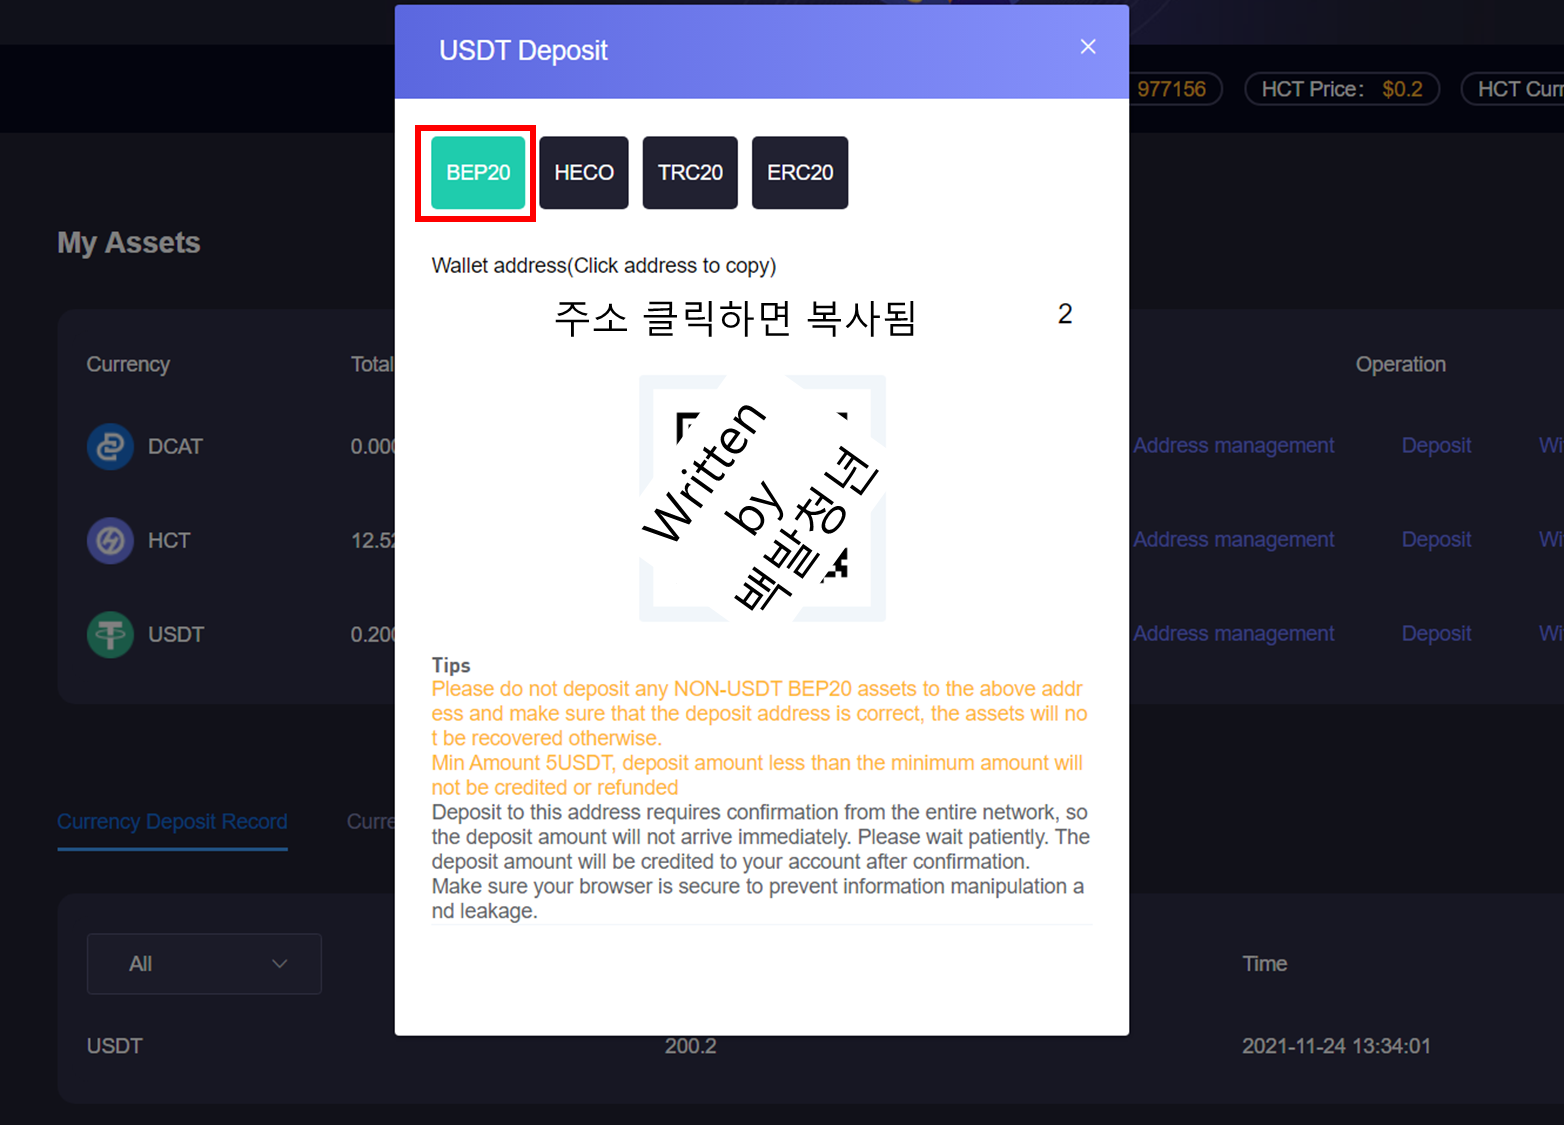1564x1125 pixels.
Task: Click Deposit link in USDT row
Action: [1436, 634]
